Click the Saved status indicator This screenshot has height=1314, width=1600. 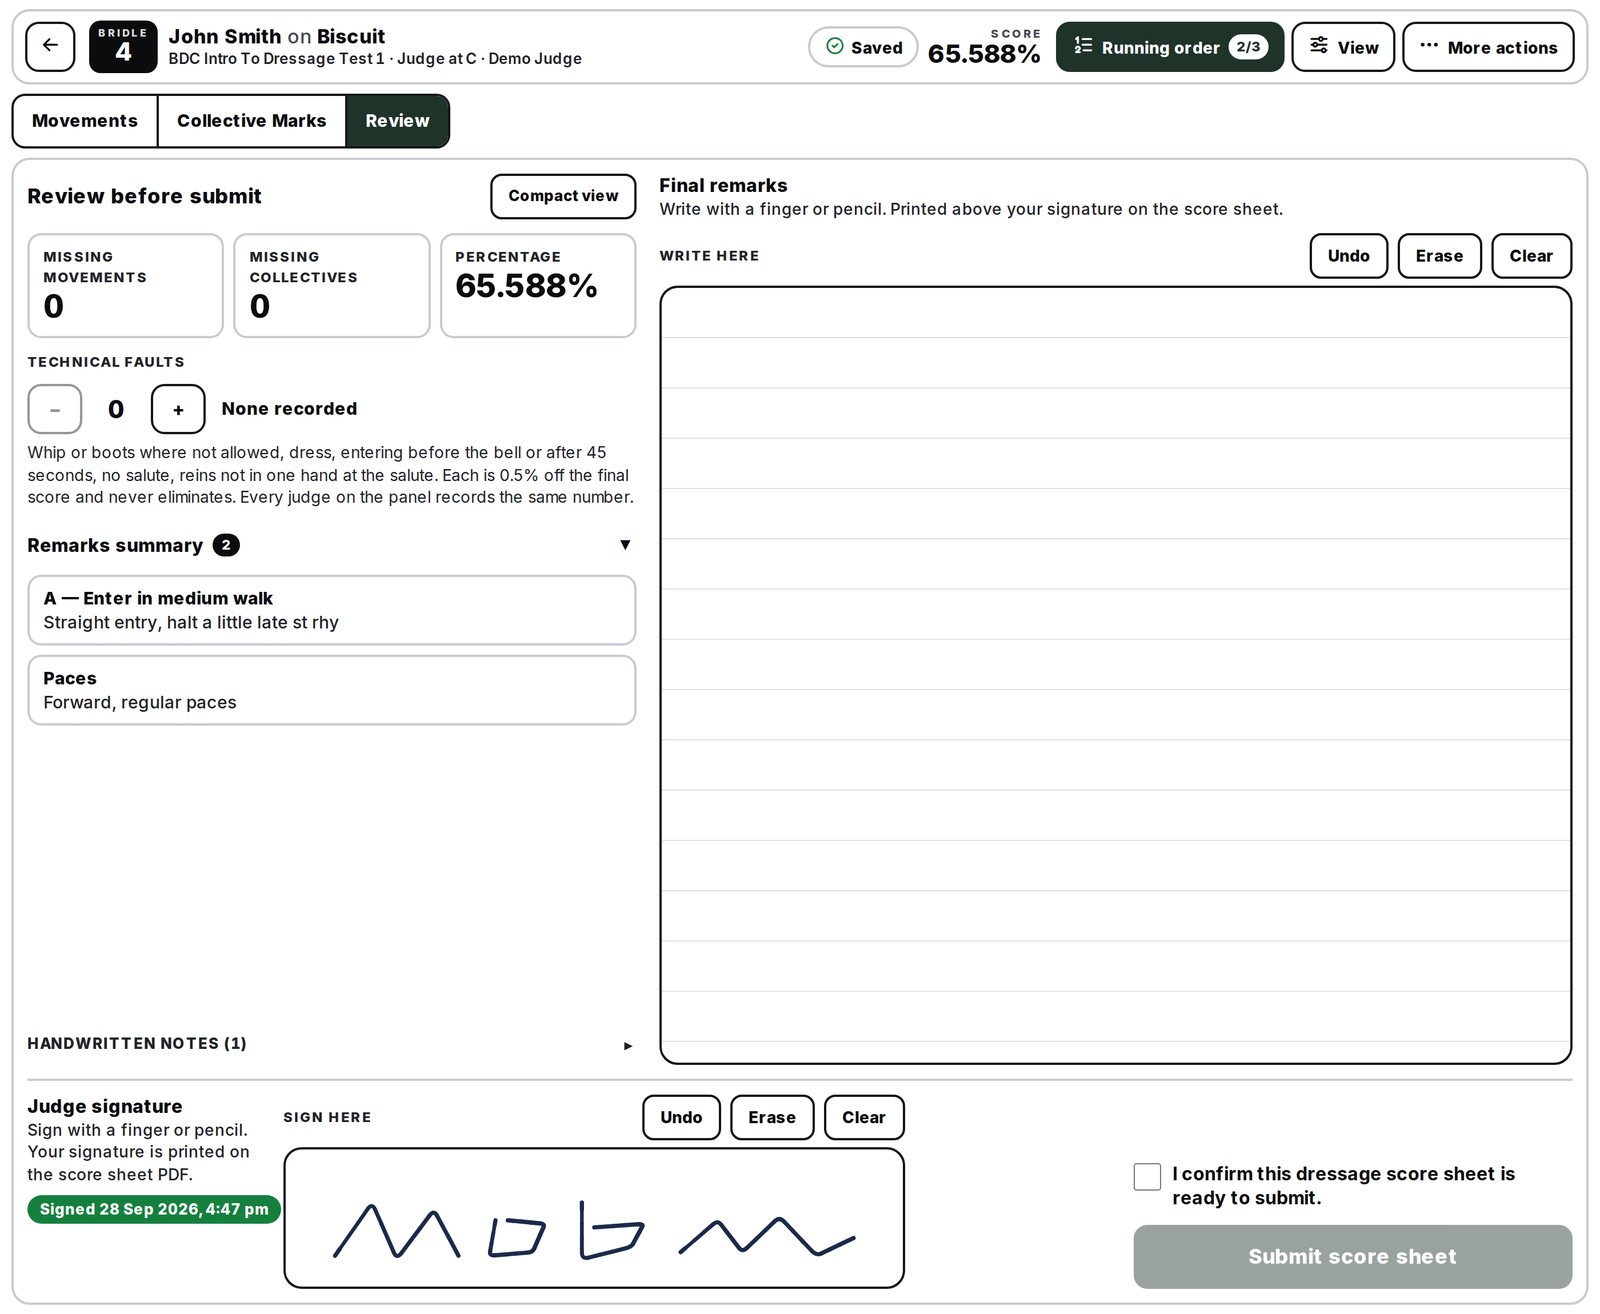point(863,47)
